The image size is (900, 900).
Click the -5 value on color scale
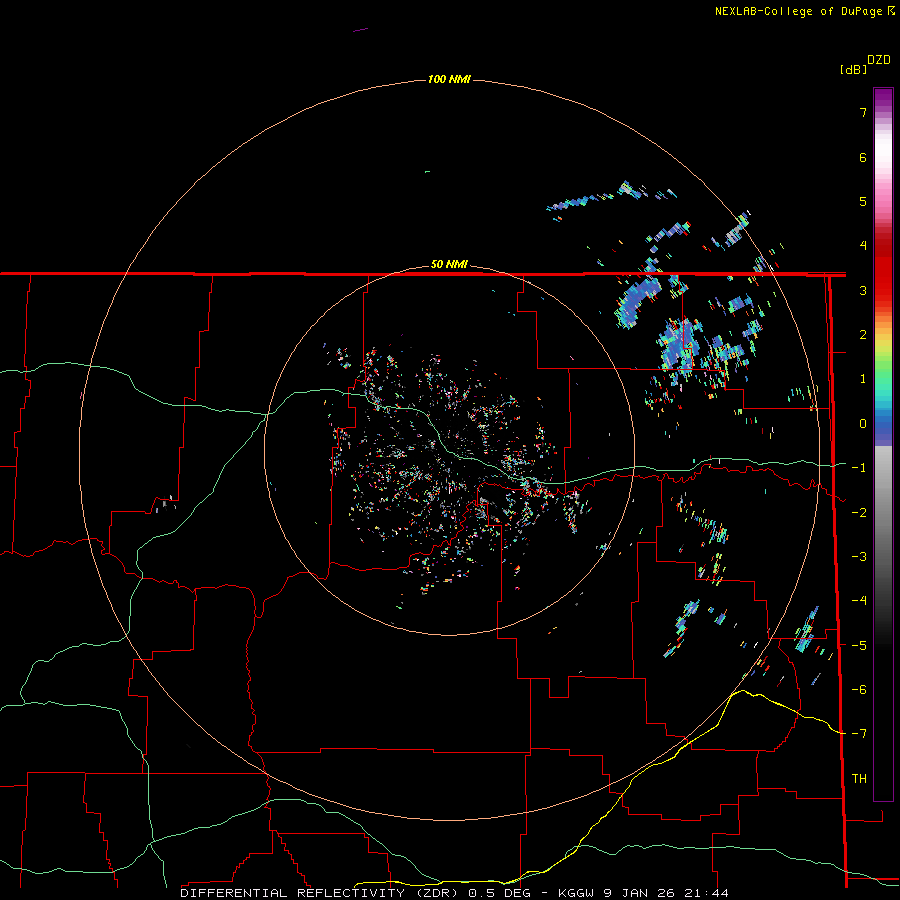coord(859,645)
